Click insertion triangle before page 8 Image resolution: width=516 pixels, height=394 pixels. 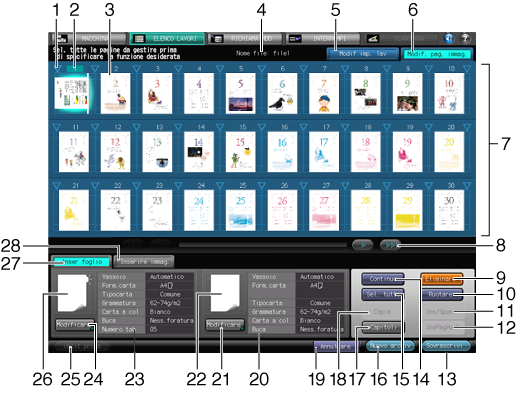tap(345, 69)
